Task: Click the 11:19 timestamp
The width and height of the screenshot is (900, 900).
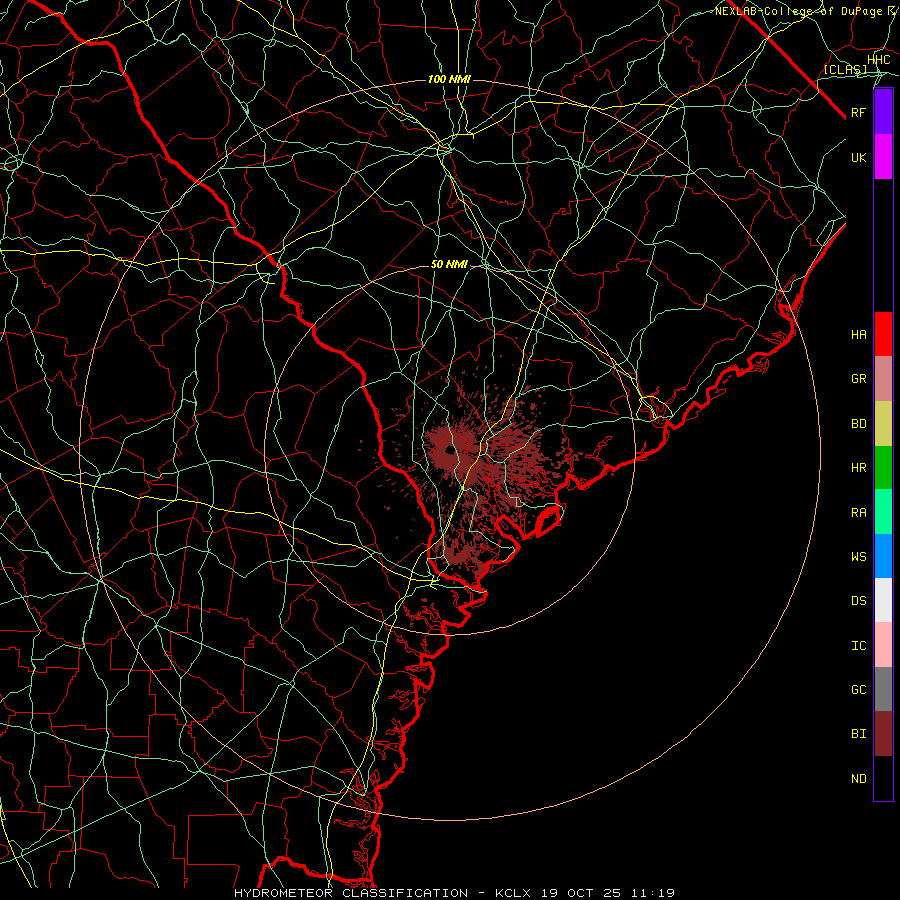Action: click(x=653, y=893)
